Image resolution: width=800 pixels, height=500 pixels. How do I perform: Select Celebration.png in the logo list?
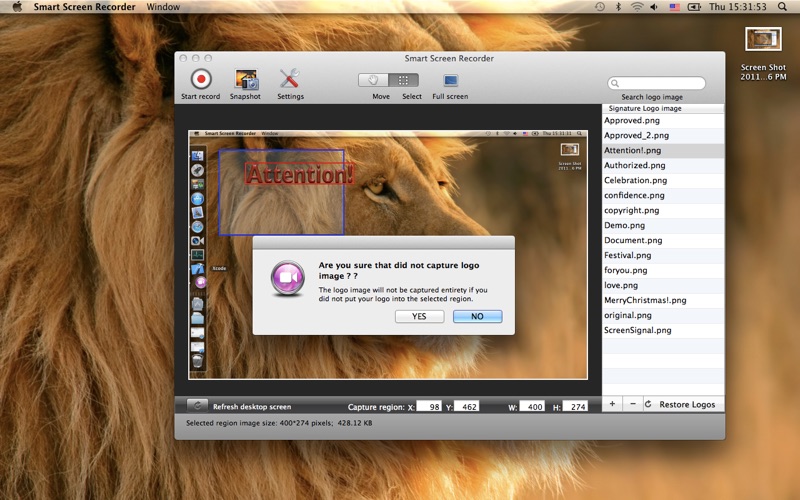(635, 180)
